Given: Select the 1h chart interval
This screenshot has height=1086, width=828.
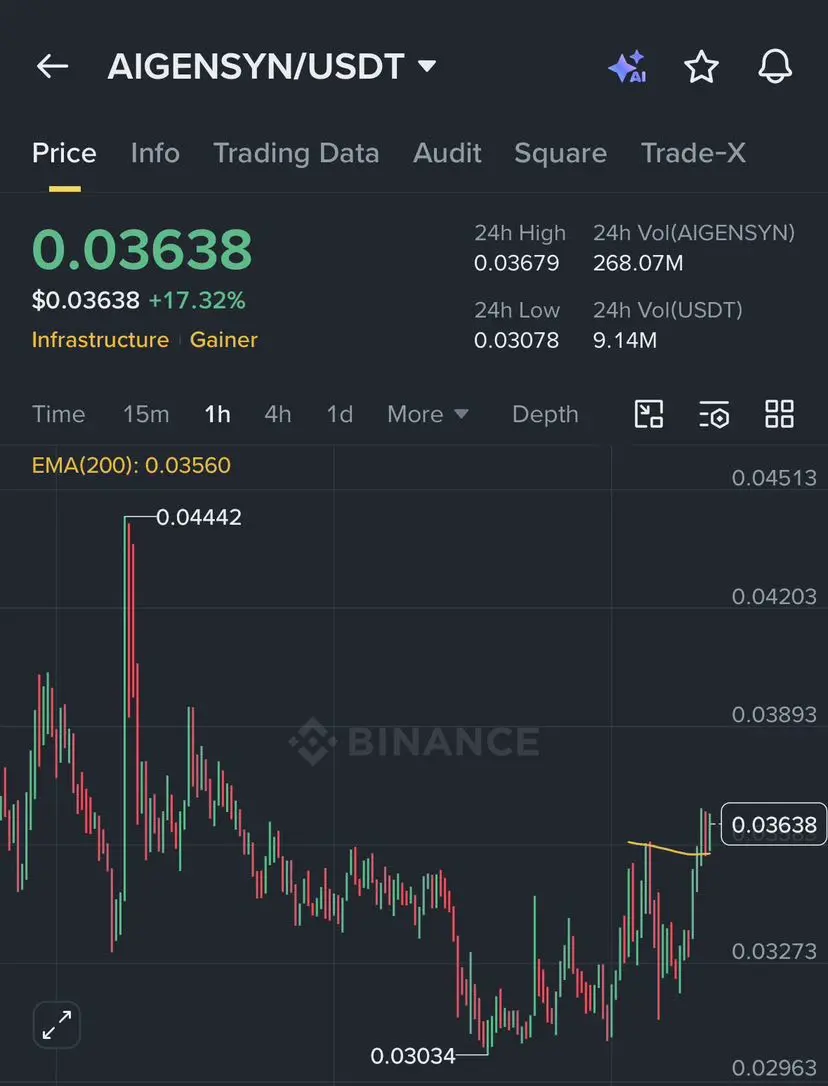Looking at the screenshot, I should point(217,414).
